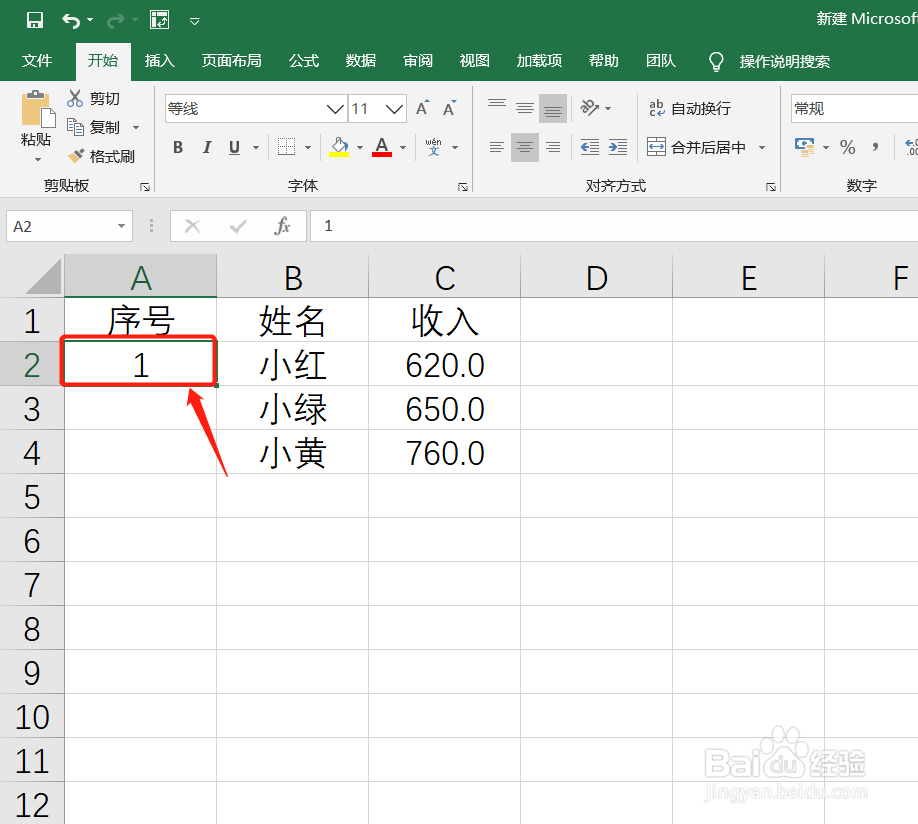The width and height of the screenshot is (918, 824).
Task: Click in the formula bar showing 1
Action: click(614, 226)
